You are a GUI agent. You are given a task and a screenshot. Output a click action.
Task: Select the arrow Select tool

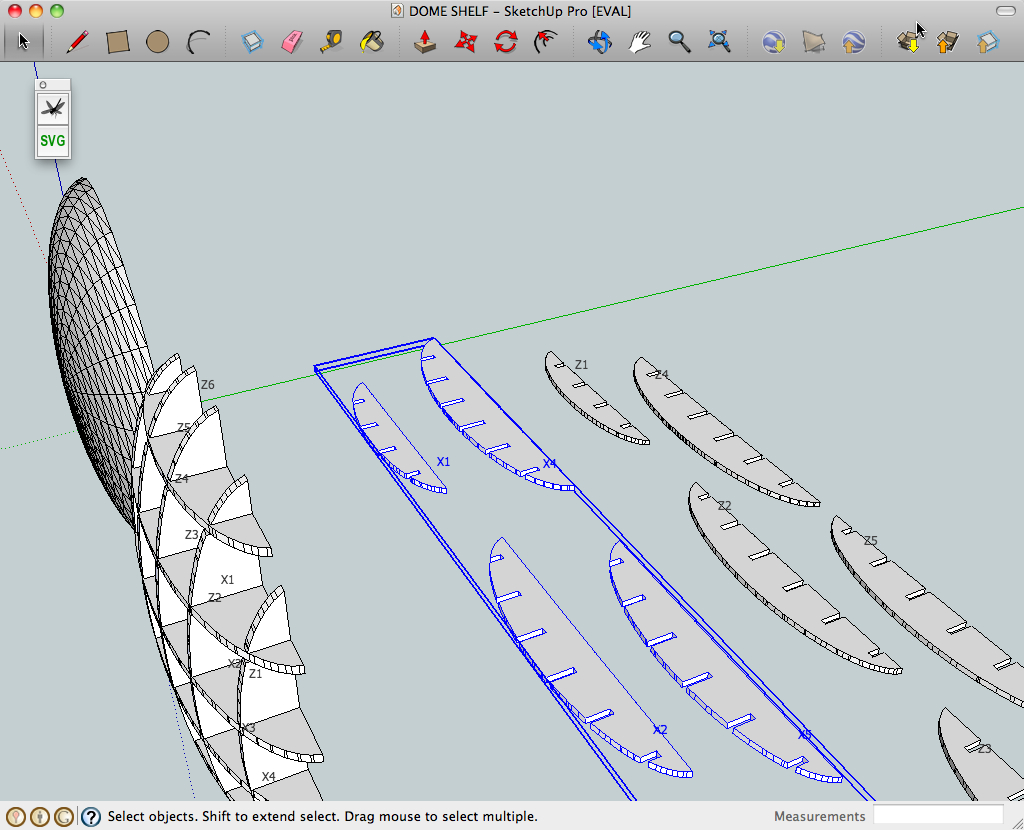point(24,42)
